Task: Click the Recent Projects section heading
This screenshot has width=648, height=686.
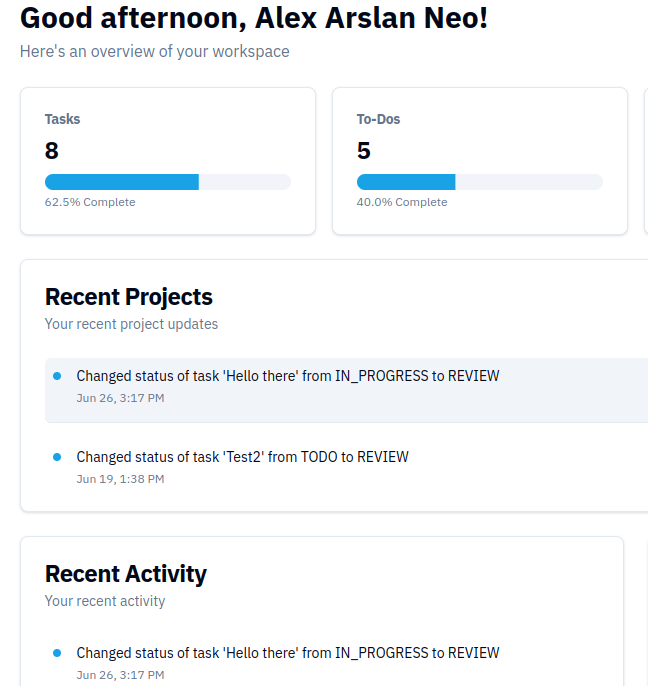Action: pyautogui.click(x=129, y=297)
